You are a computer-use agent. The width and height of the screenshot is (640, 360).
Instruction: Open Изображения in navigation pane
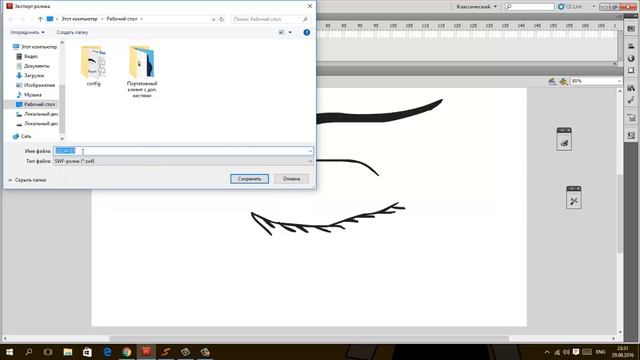(36, 85)
